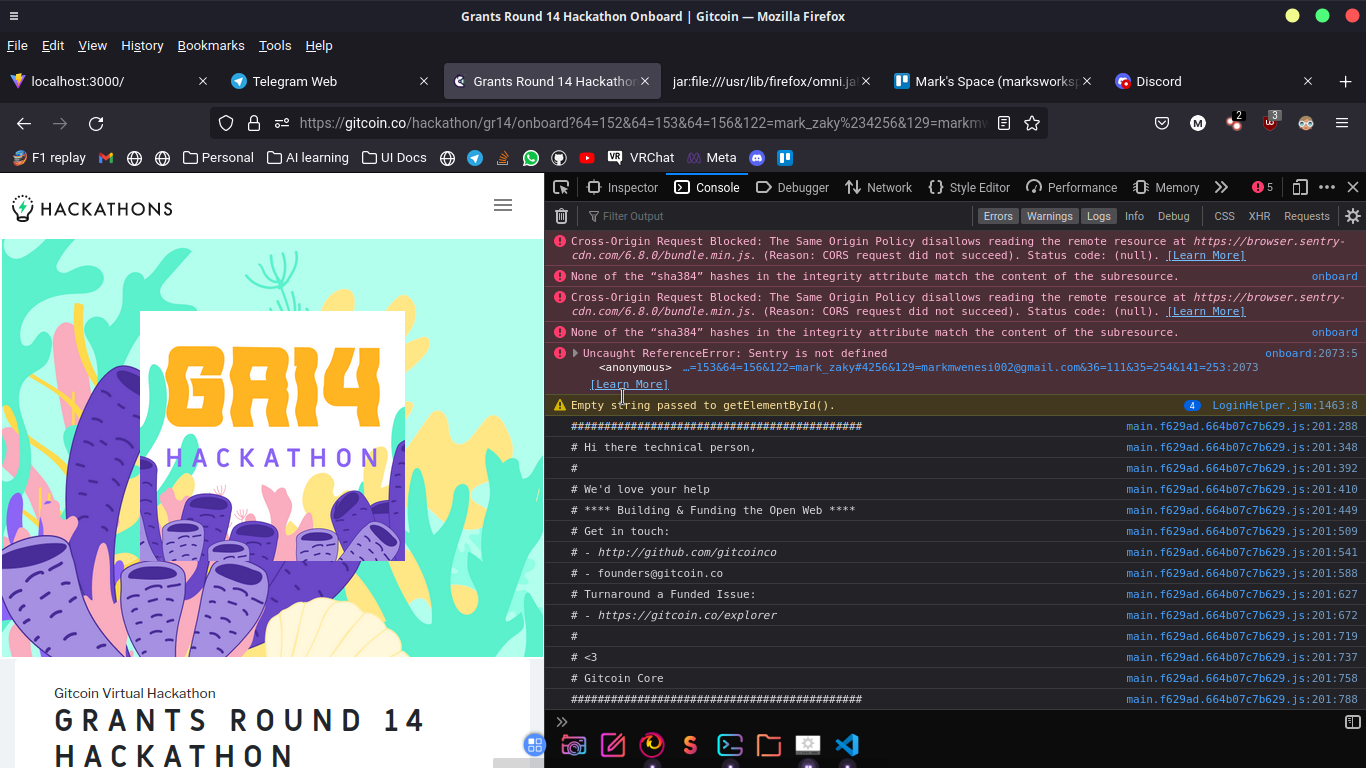The height and width of the screenshot is (768, 1366).
Task: Open the console settings gear
Action: 1353,216
